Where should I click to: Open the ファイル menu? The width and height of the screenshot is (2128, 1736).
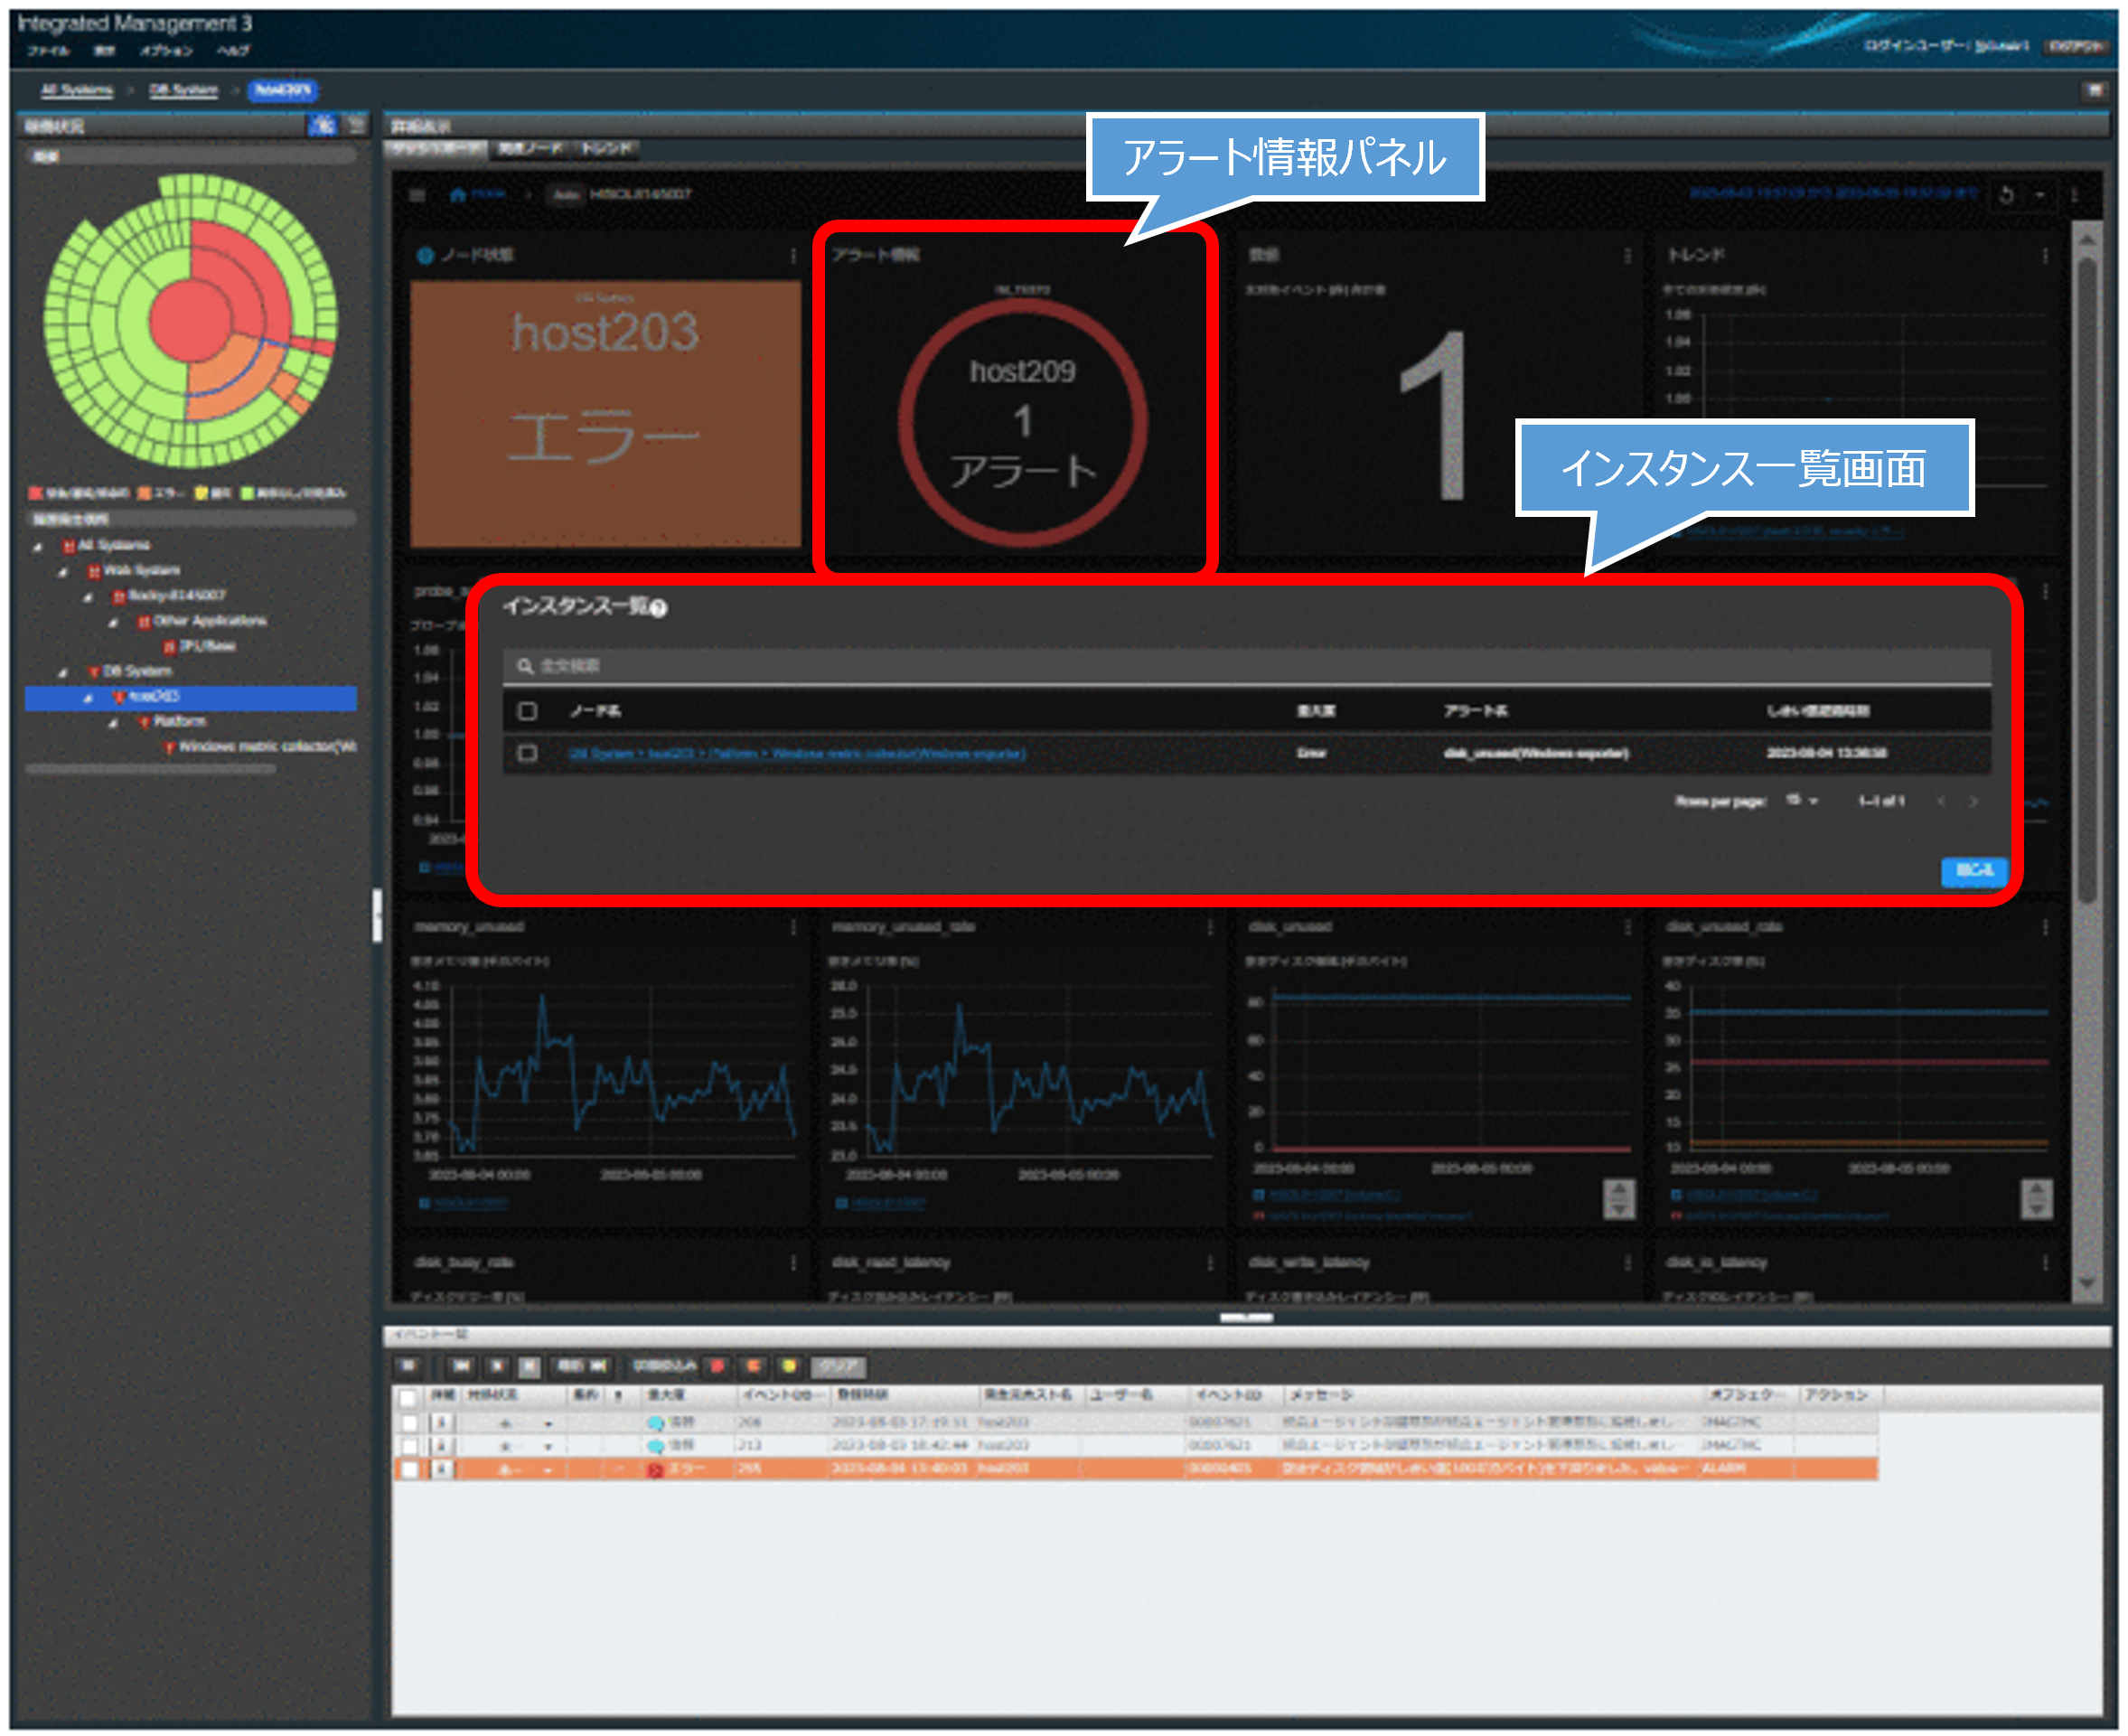(48, 50)
